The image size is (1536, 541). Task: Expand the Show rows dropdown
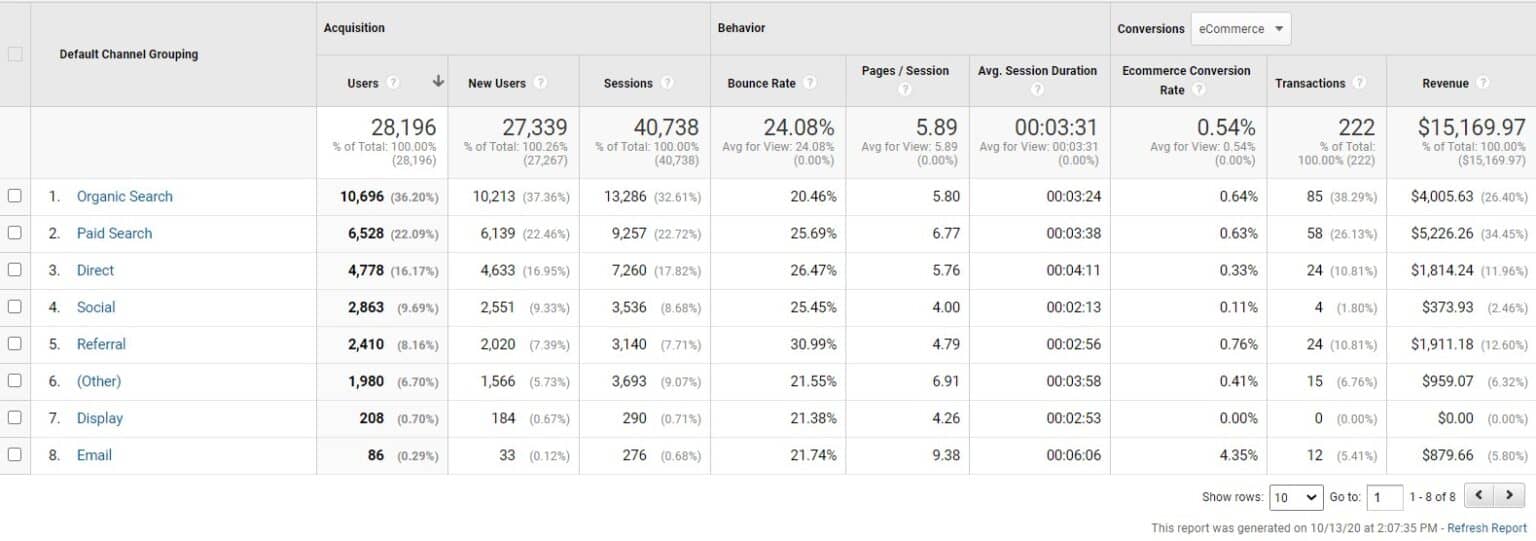tap(1295, 497)
